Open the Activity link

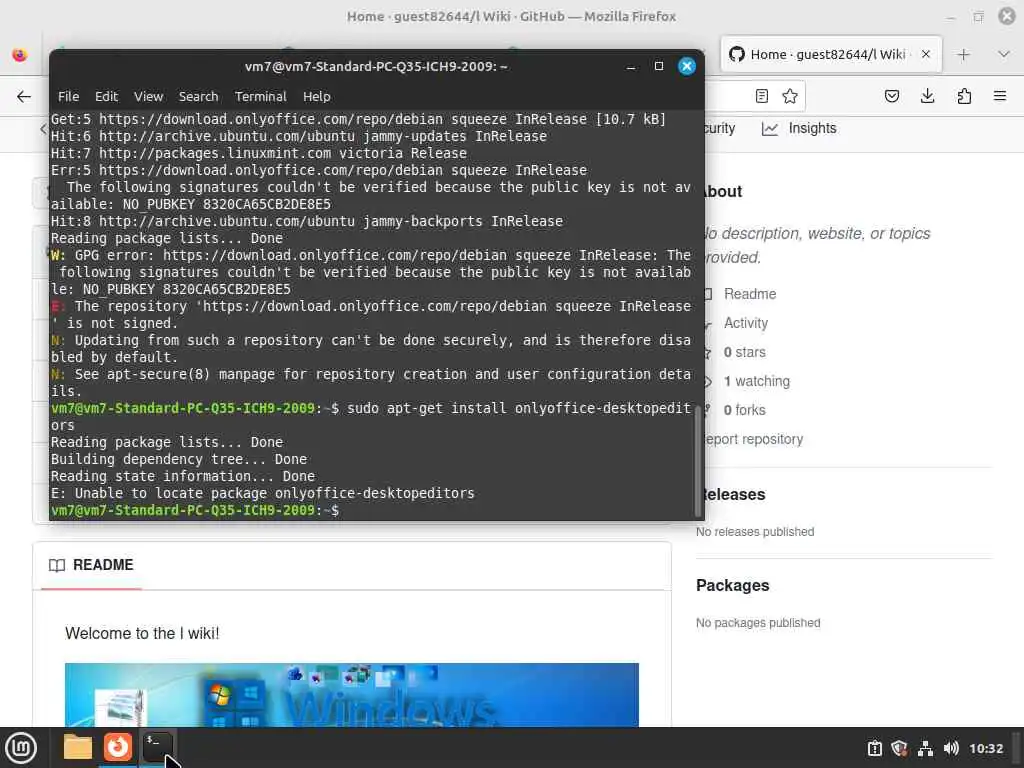746,323
